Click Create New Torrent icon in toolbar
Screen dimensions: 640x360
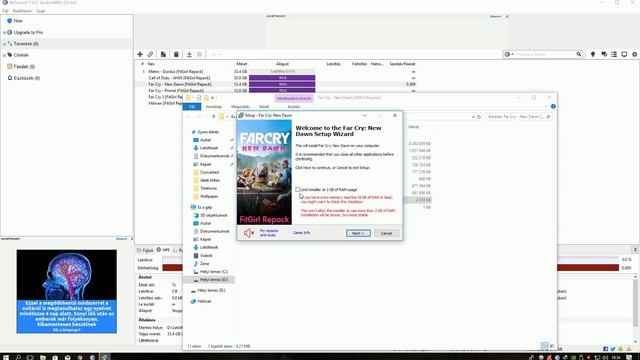pyautogui.click(x=163, y=54)
